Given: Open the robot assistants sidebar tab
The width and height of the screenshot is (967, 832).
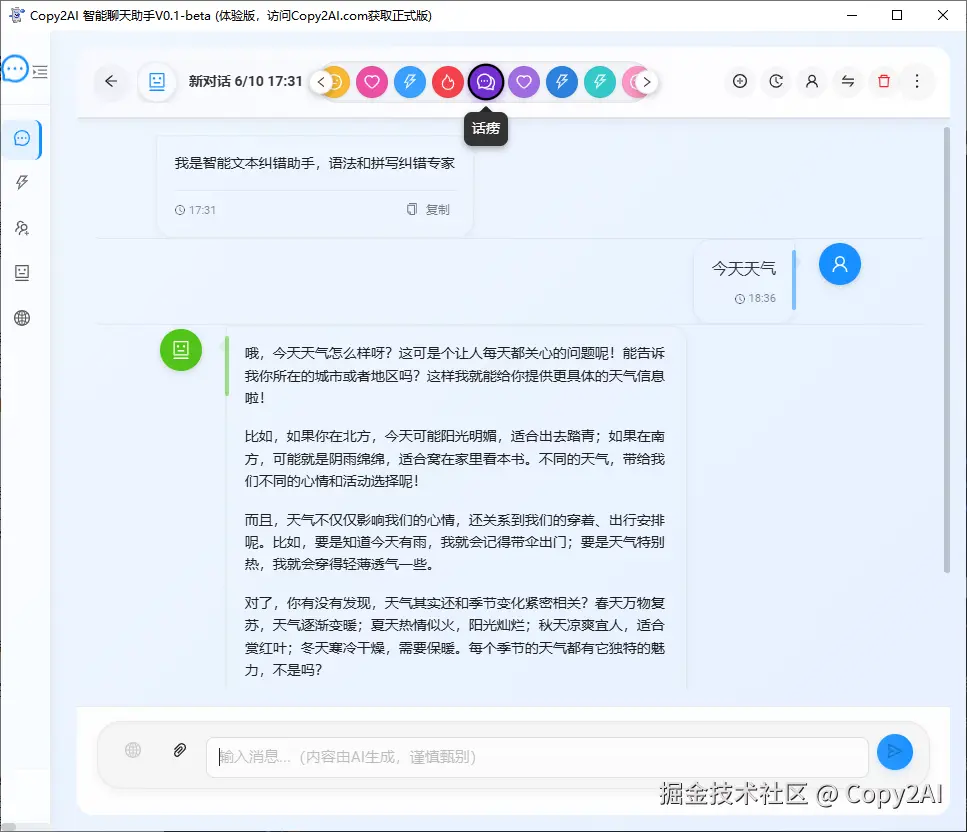Looking at the screenshot, I should pos(22,273).
